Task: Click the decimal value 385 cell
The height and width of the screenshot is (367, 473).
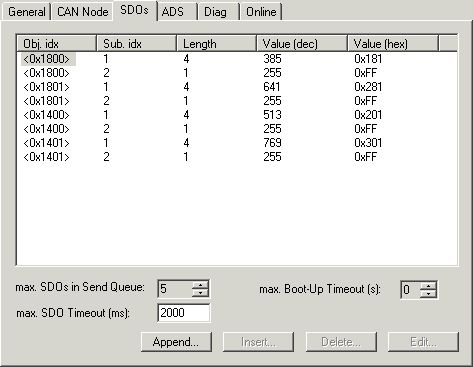Action: 272,59
